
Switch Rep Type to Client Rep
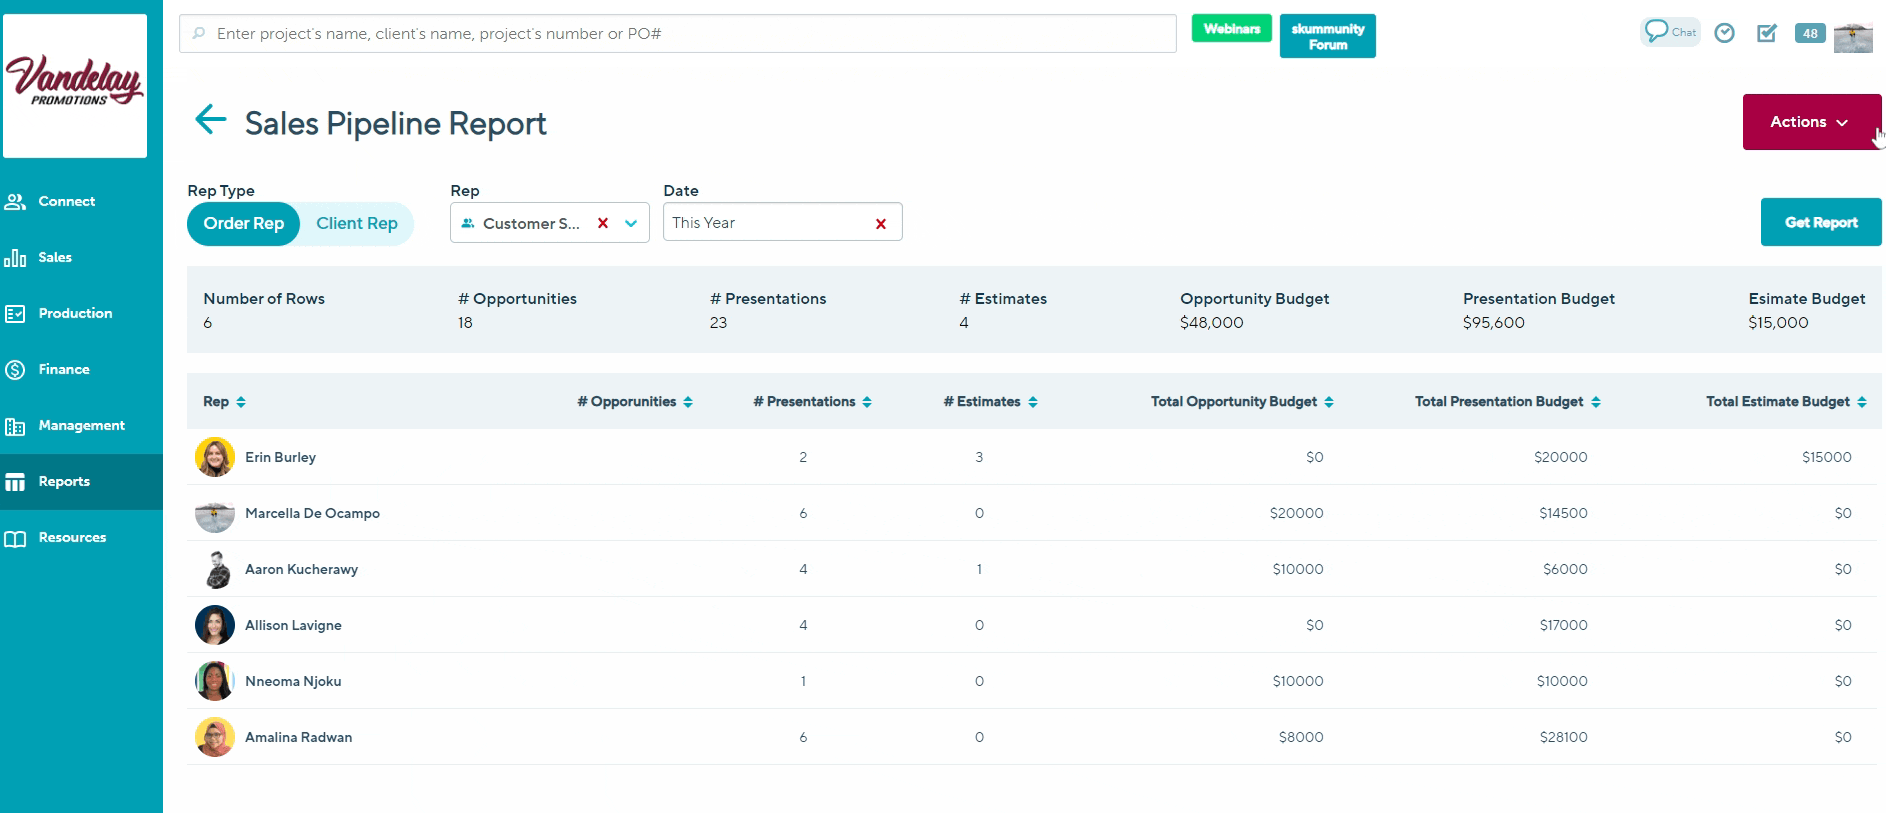[x=357, y=223]
